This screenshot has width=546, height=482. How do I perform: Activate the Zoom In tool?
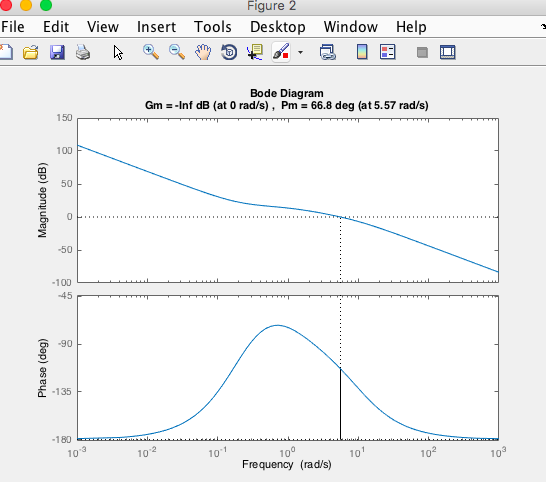coord(151,53)
